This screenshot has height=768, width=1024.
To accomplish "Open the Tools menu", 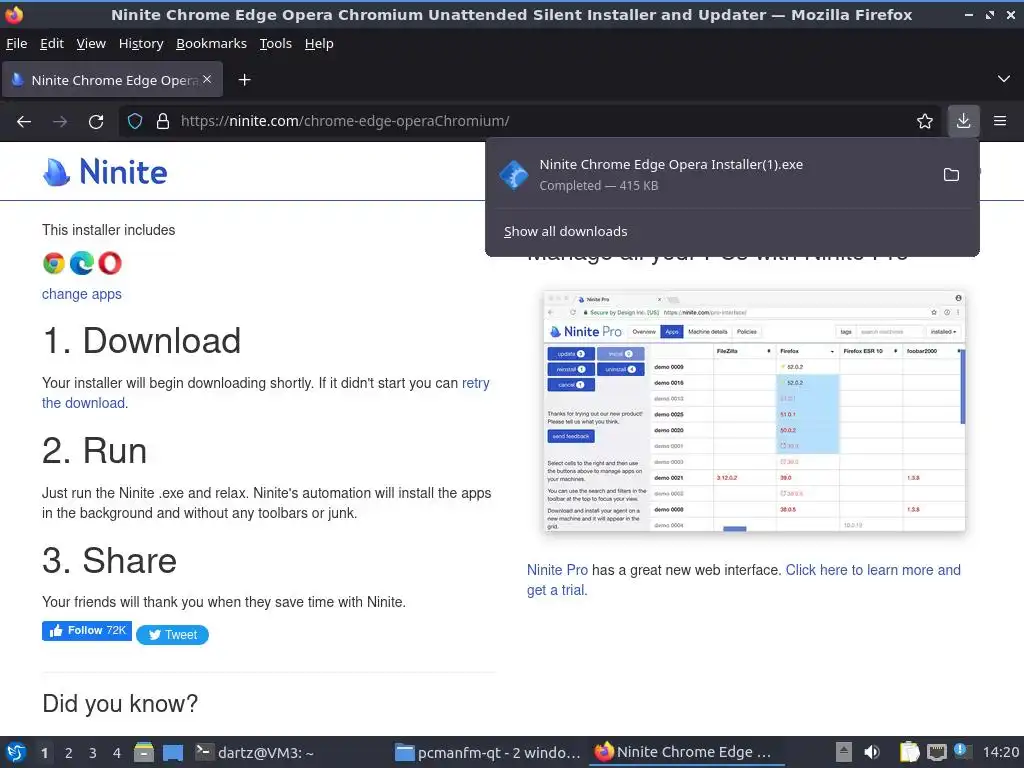I will pyautogui.click(x=276, y=44).
